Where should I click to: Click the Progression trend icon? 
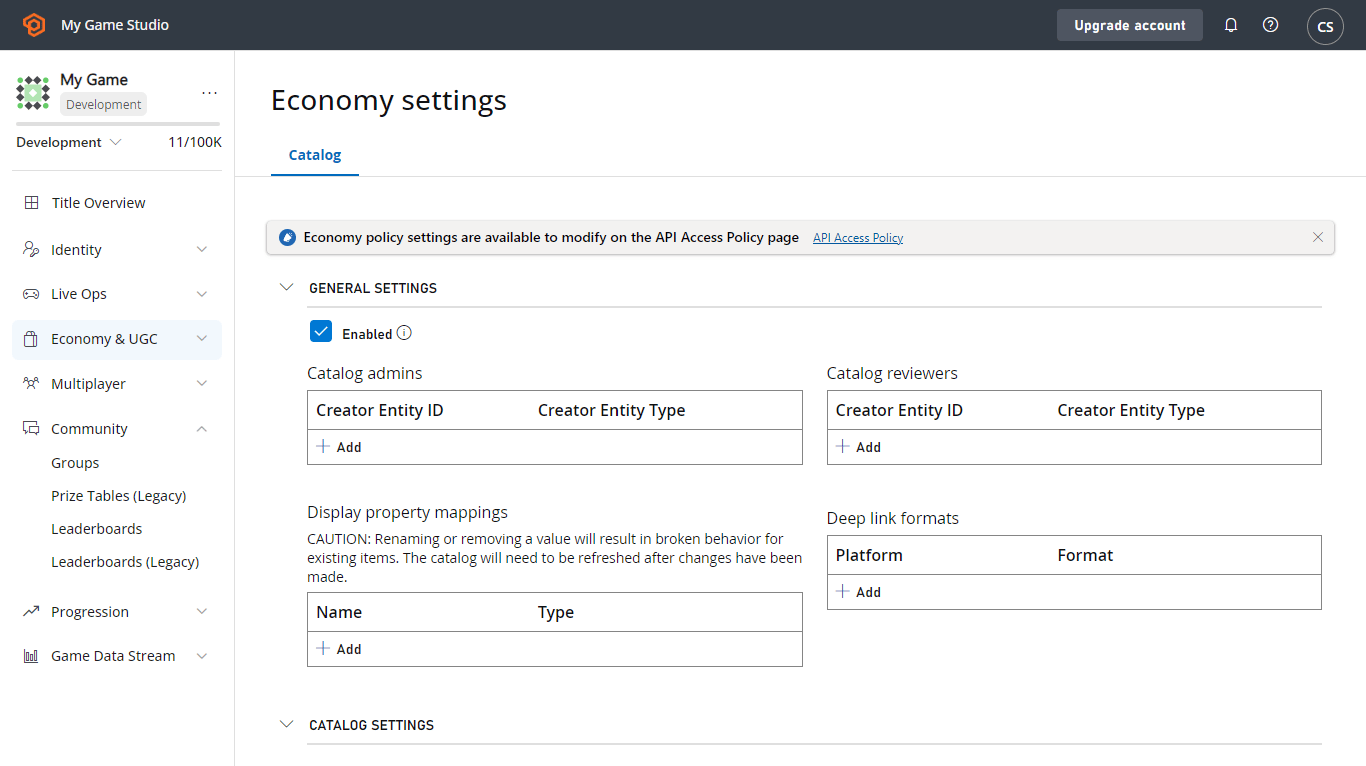(x=31, y=611)
